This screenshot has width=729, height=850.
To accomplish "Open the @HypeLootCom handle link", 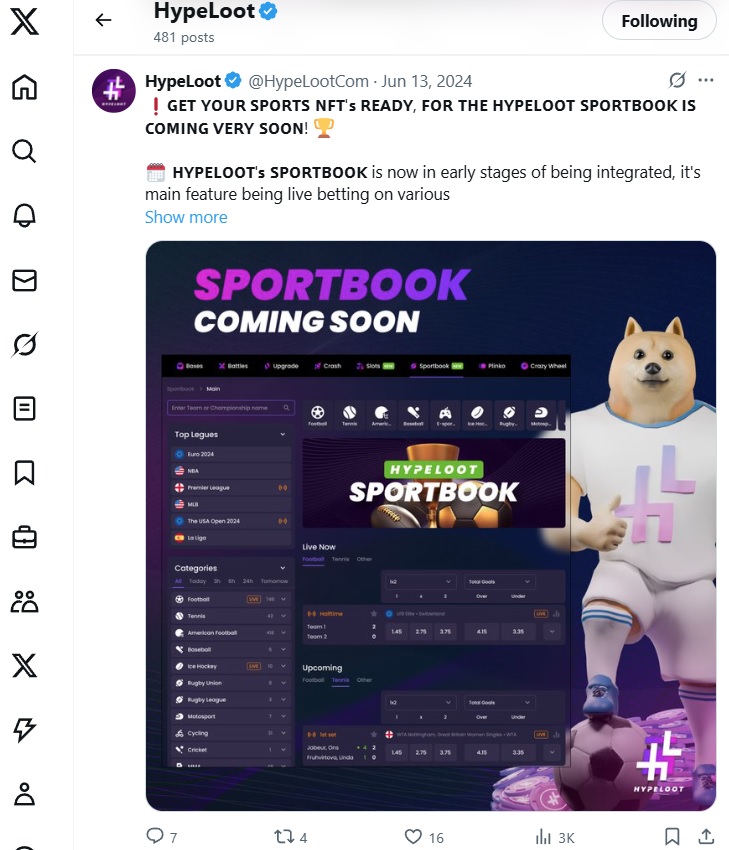I will (x=308, y=81).
